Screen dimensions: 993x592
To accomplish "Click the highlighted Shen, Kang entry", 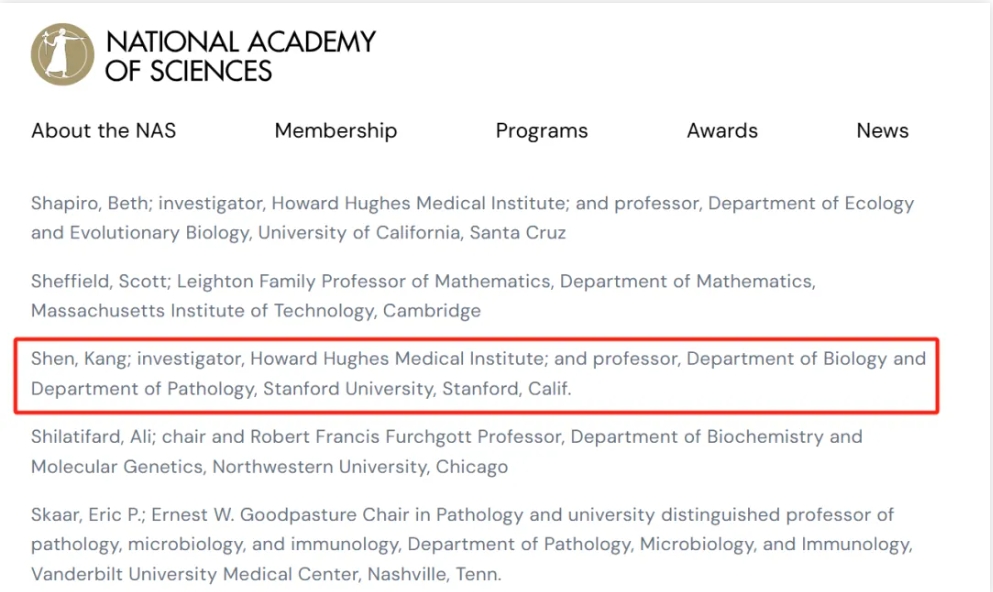I will pos(478,374).
